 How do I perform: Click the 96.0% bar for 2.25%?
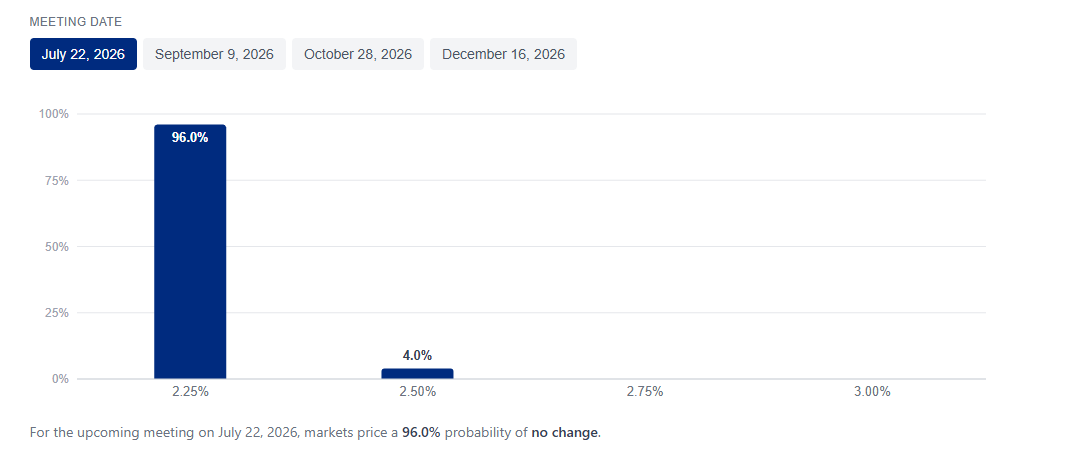coord(190,252)
